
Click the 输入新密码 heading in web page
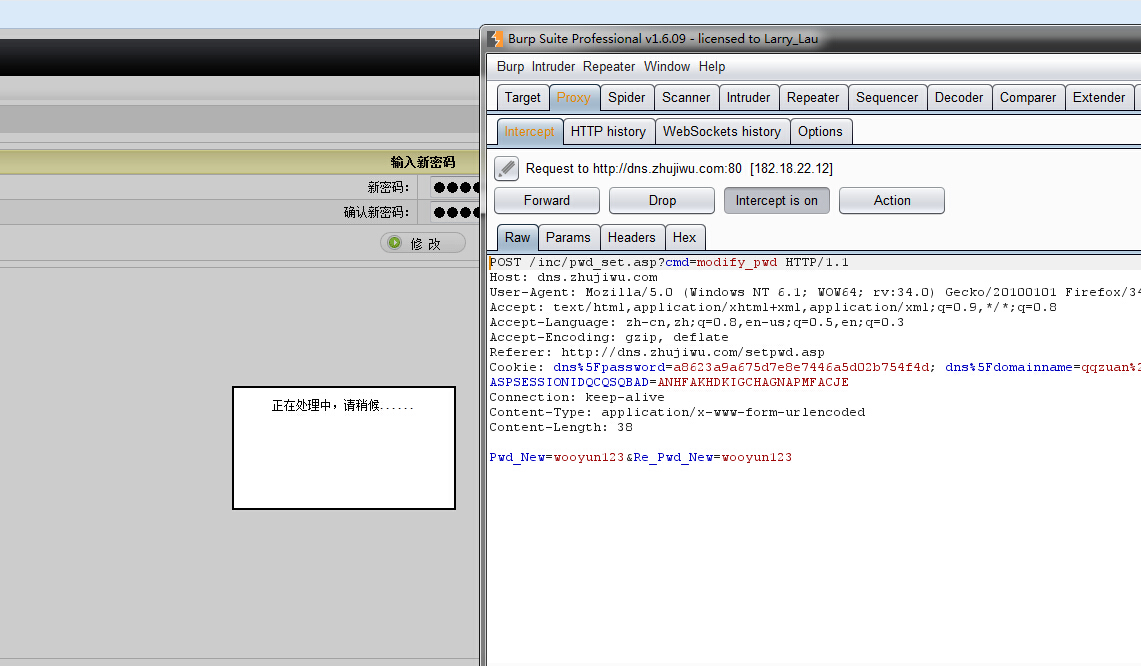pos(423,162)
